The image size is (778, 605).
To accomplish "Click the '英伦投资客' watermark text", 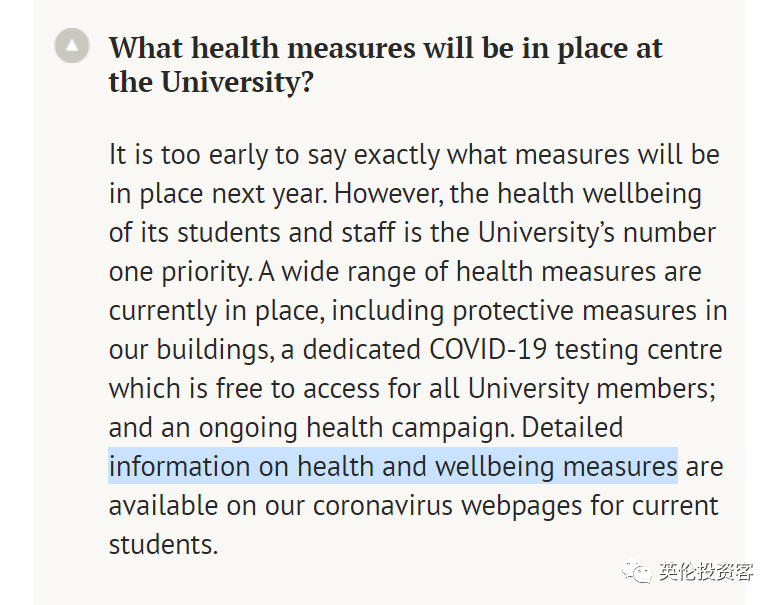I will pos(707,572).
